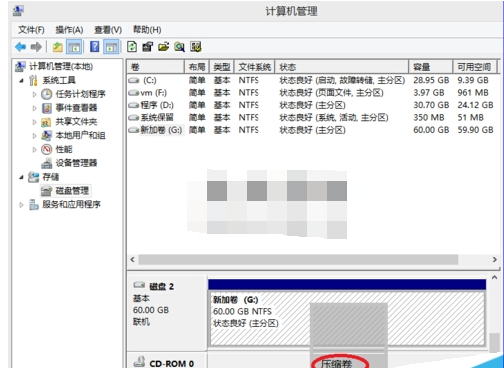Sort by the 文件系统 column header

coord(254,67)
